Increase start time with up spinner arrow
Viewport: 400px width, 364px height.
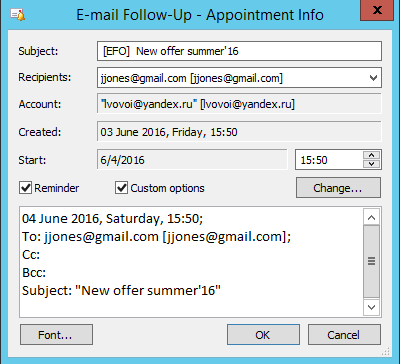372,155
